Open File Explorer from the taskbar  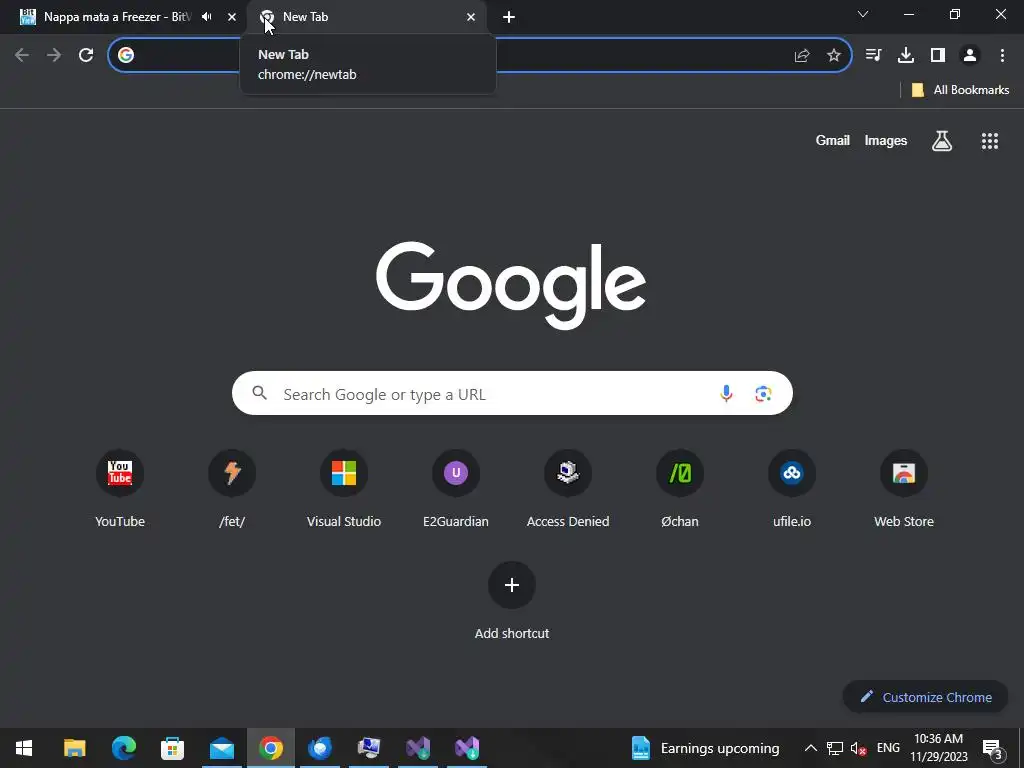(74, 748)
